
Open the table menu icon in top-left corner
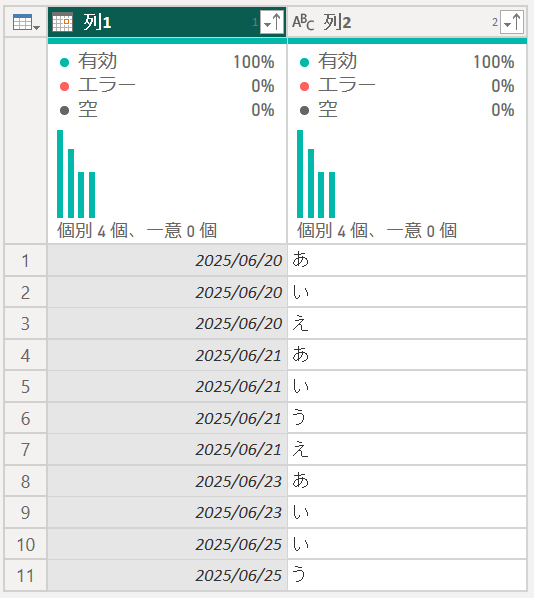[26, 22]
